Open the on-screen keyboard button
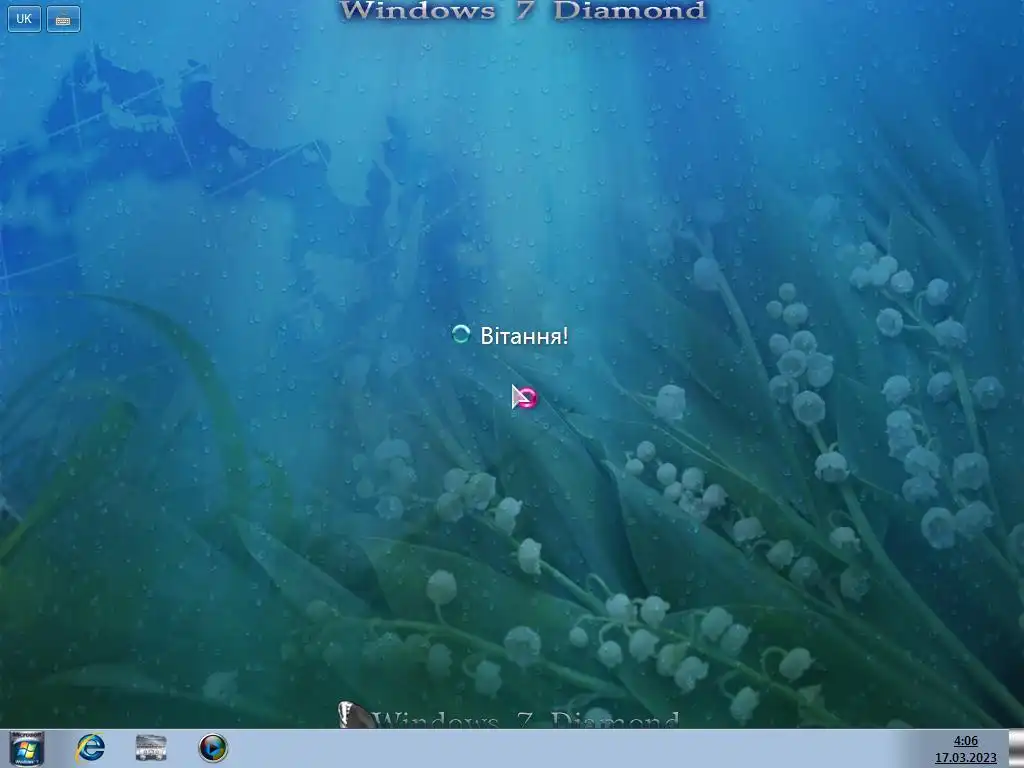This screenshot has width=1024, height=768. point(63,19)
